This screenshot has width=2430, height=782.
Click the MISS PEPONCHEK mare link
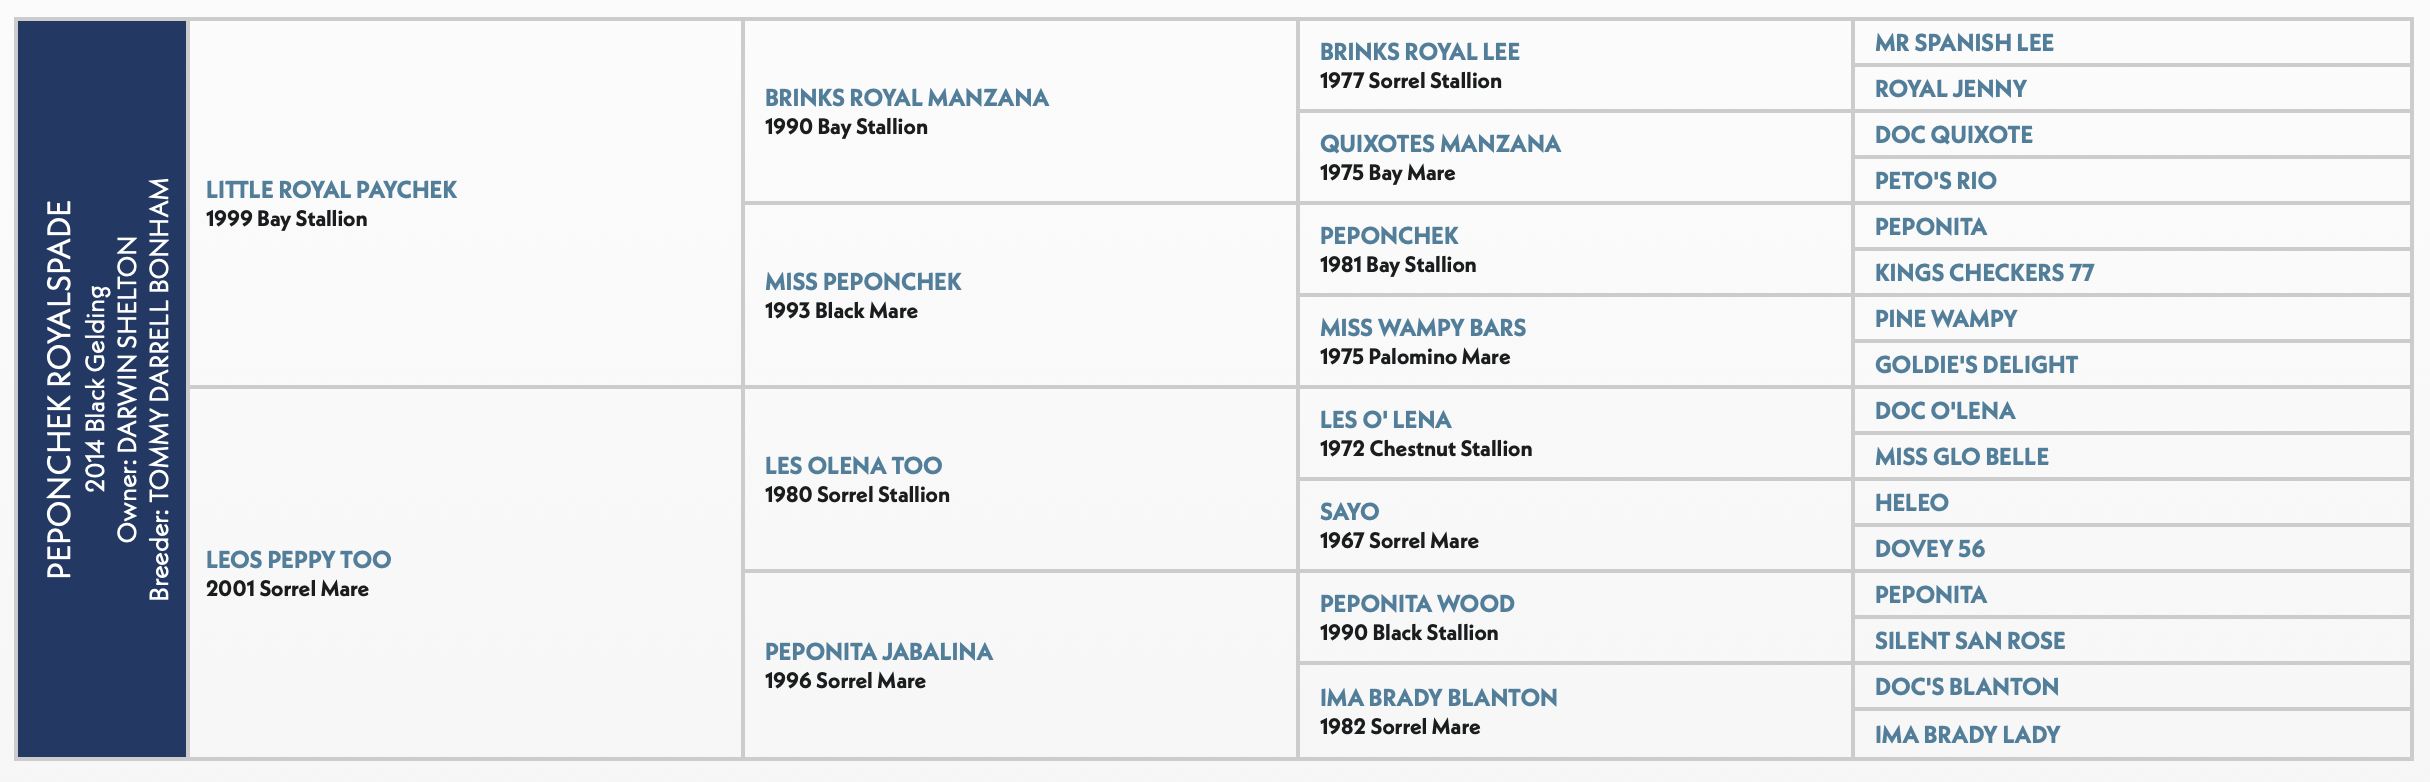pyautogui.click(x=862, y=282)
